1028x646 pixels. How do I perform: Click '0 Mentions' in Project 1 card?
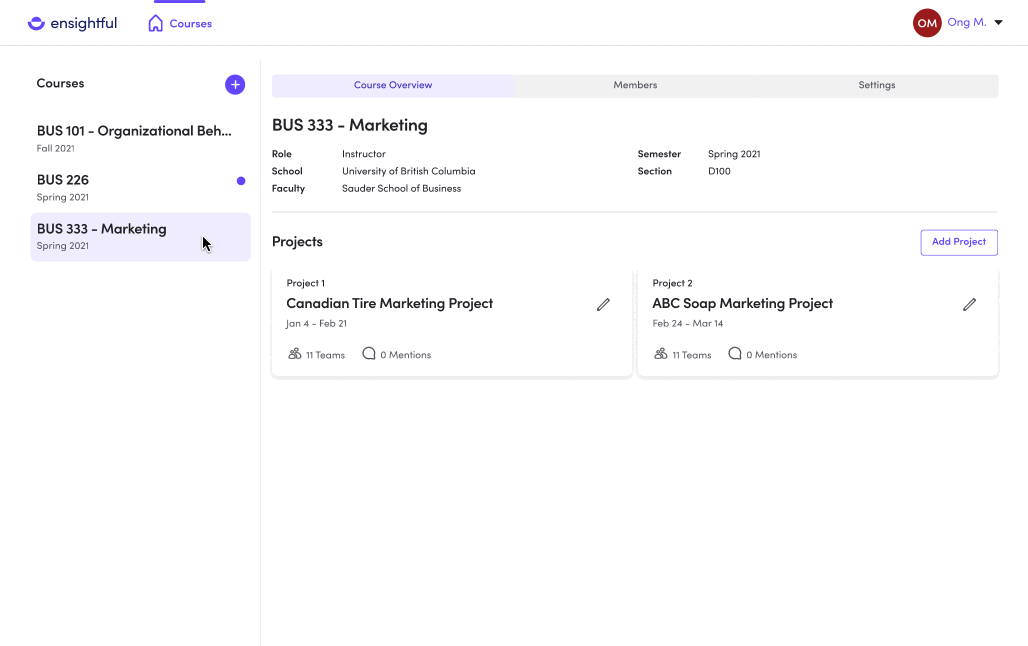(x=406, y=355)
